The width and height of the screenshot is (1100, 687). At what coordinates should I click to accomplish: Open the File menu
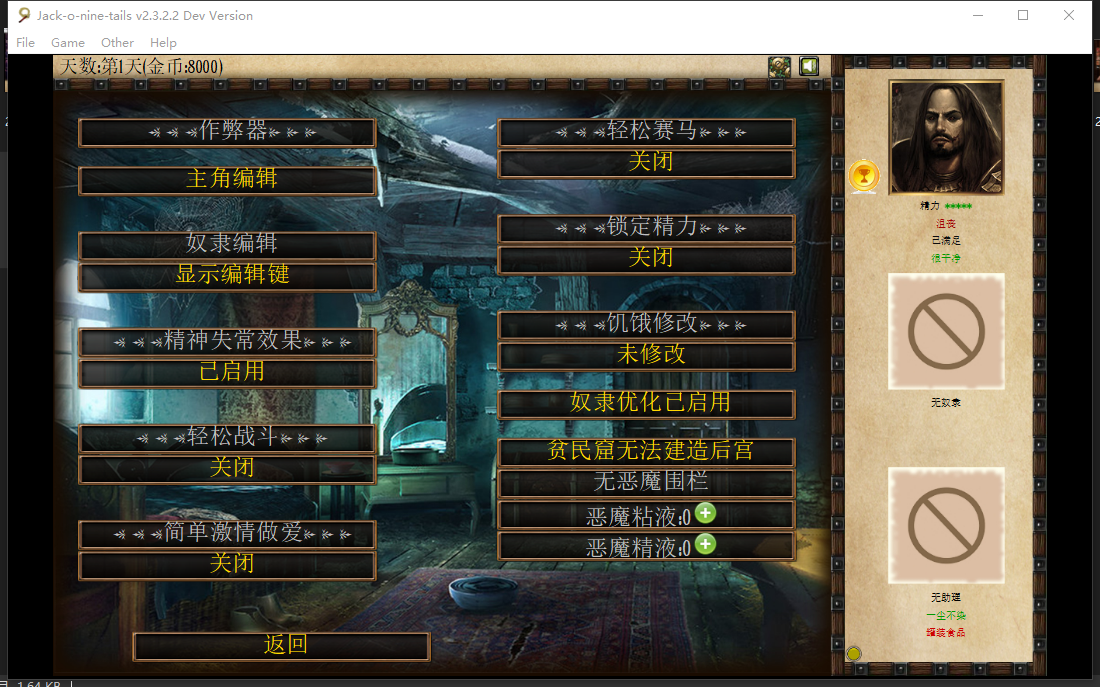pos(25,43)
